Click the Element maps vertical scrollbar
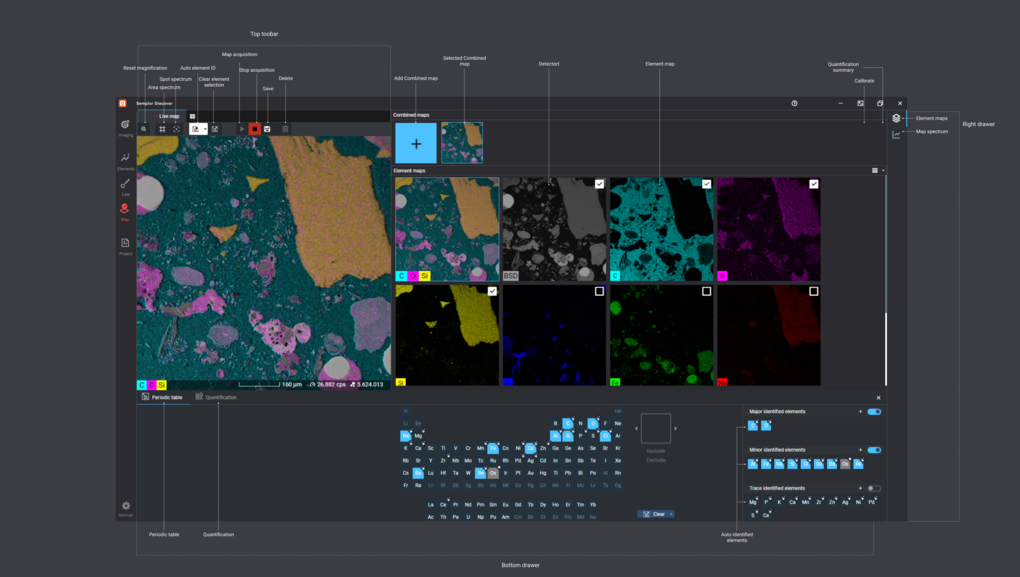The height and width of the screenshot is (577, 1020). [x=885, y=349]
